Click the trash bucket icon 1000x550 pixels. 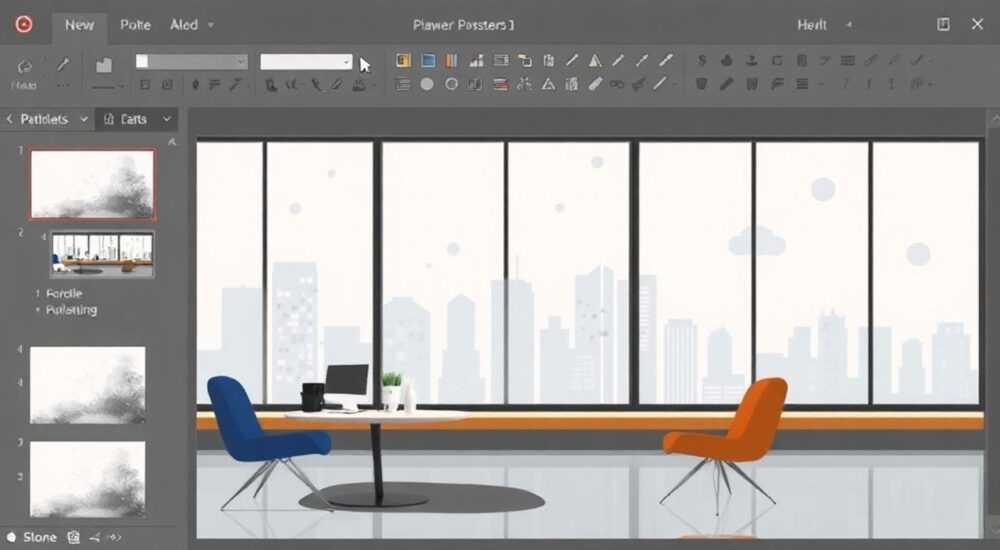pos(702,84)
